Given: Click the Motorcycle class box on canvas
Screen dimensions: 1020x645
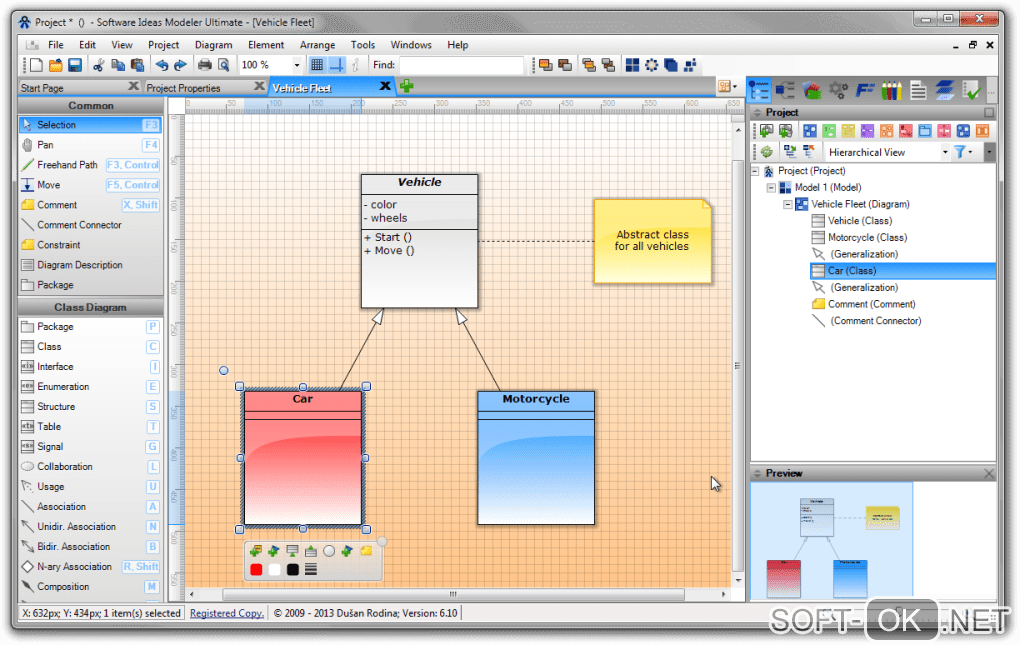Looking at the screenshot, I should pyautogui.click(x=536, y=458).
